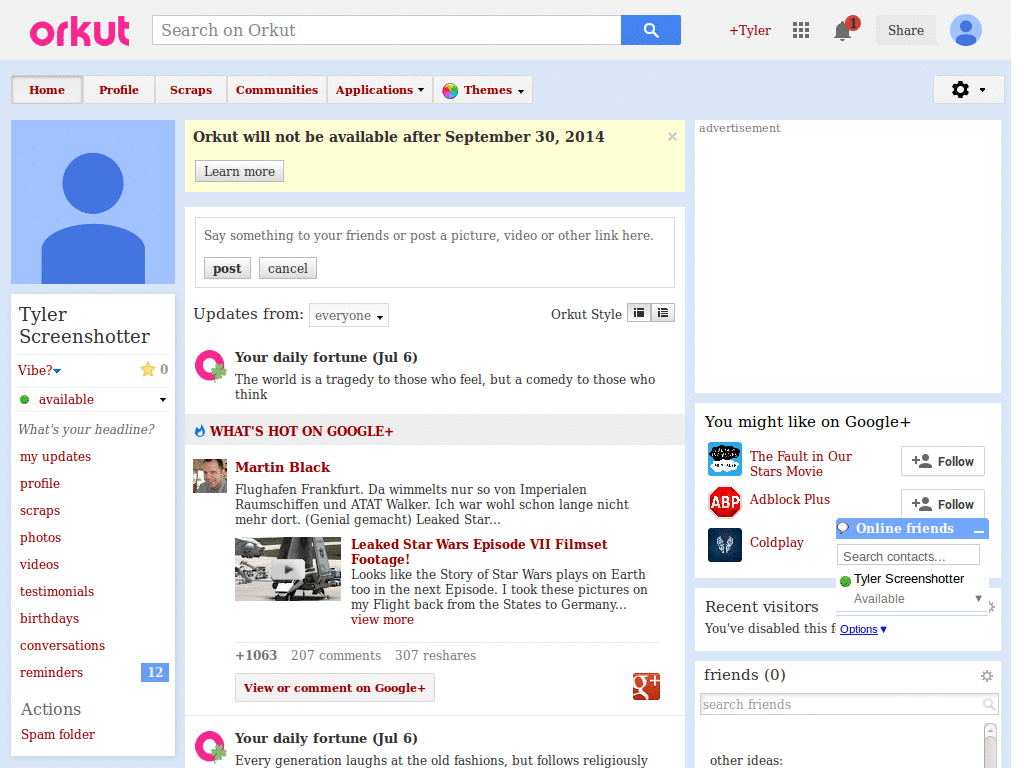
Task: Open the Updates from everyone dropdown
Action: coord(349,315)
